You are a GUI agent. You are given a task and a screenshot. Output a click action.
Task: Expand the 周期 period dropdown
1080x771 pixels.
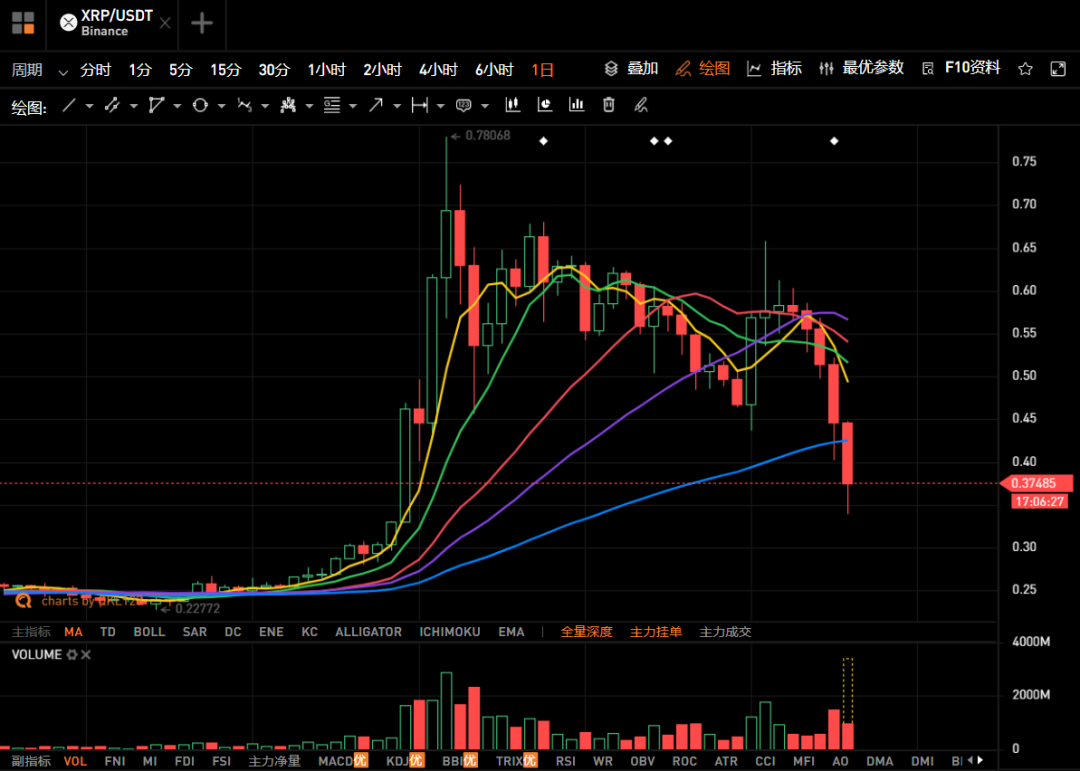click(x=63, y=71)
